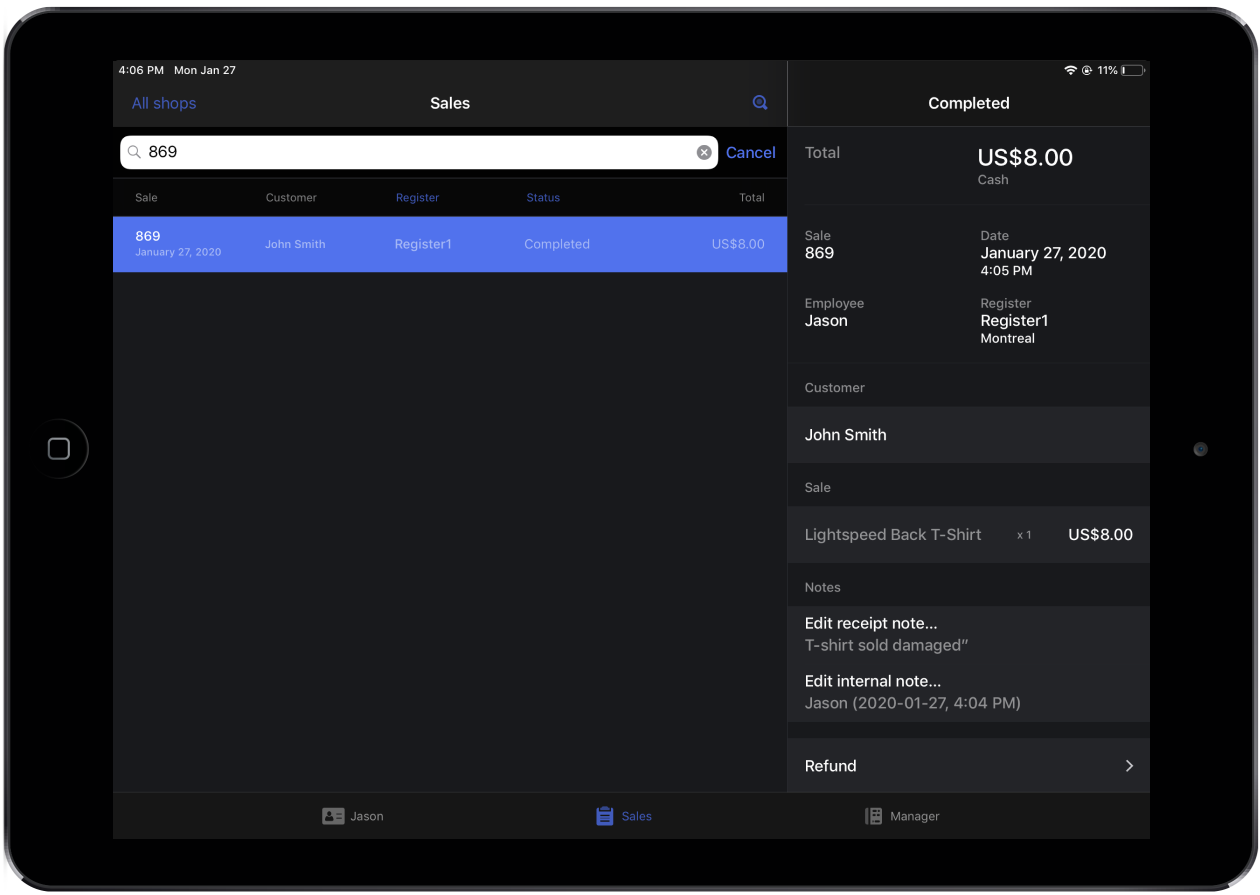Open the Refund option

tap(968, 766)
